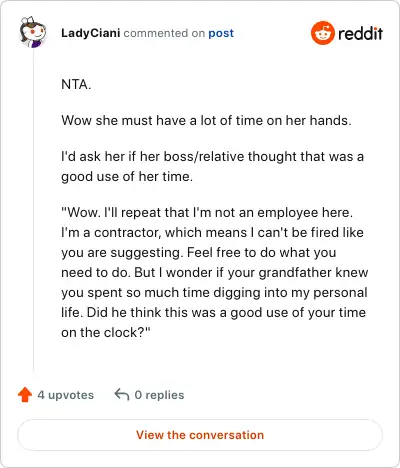Click the '0 replies' label
Viewport: 400px width, 468px height.
(x=159, y=395)
